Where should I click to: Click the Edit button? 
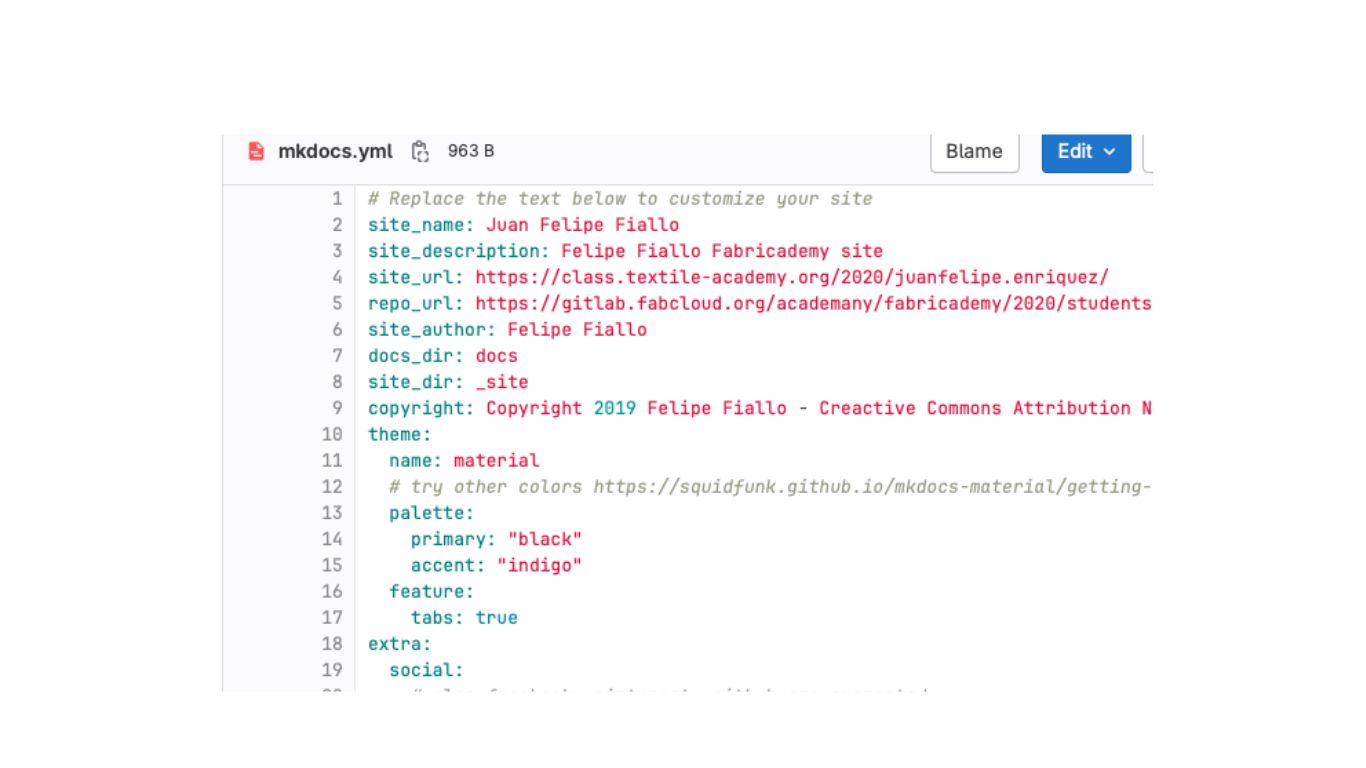(x=1086, y=151)
